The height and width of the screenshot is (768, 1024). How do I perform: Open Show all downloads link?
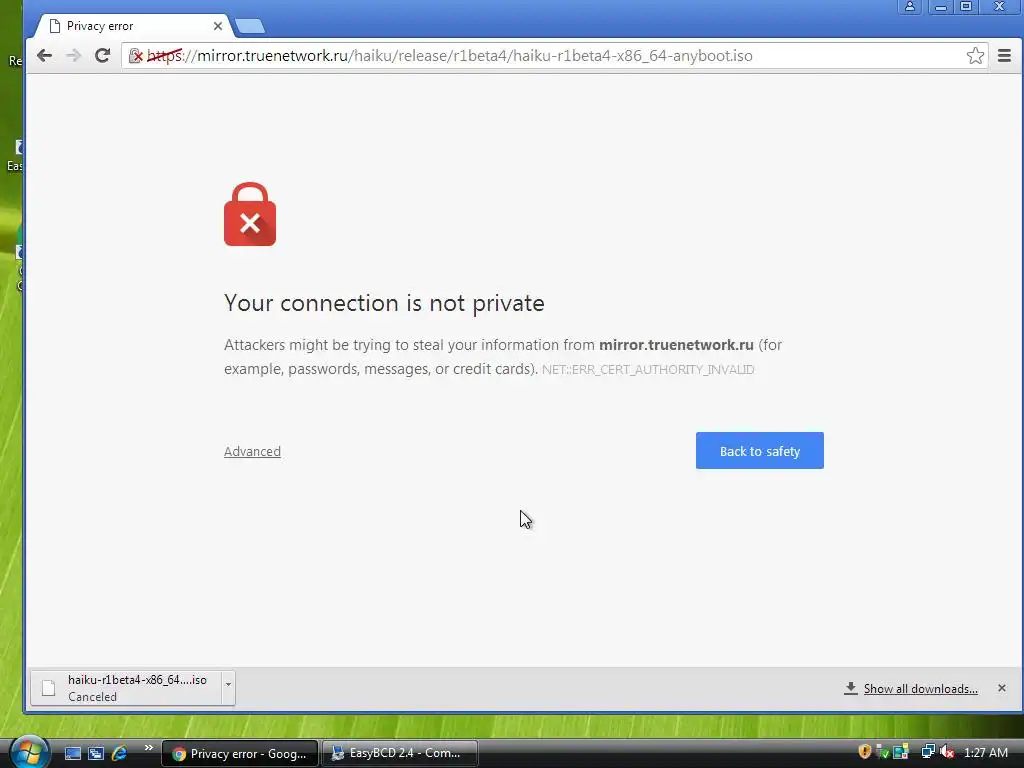920,689
